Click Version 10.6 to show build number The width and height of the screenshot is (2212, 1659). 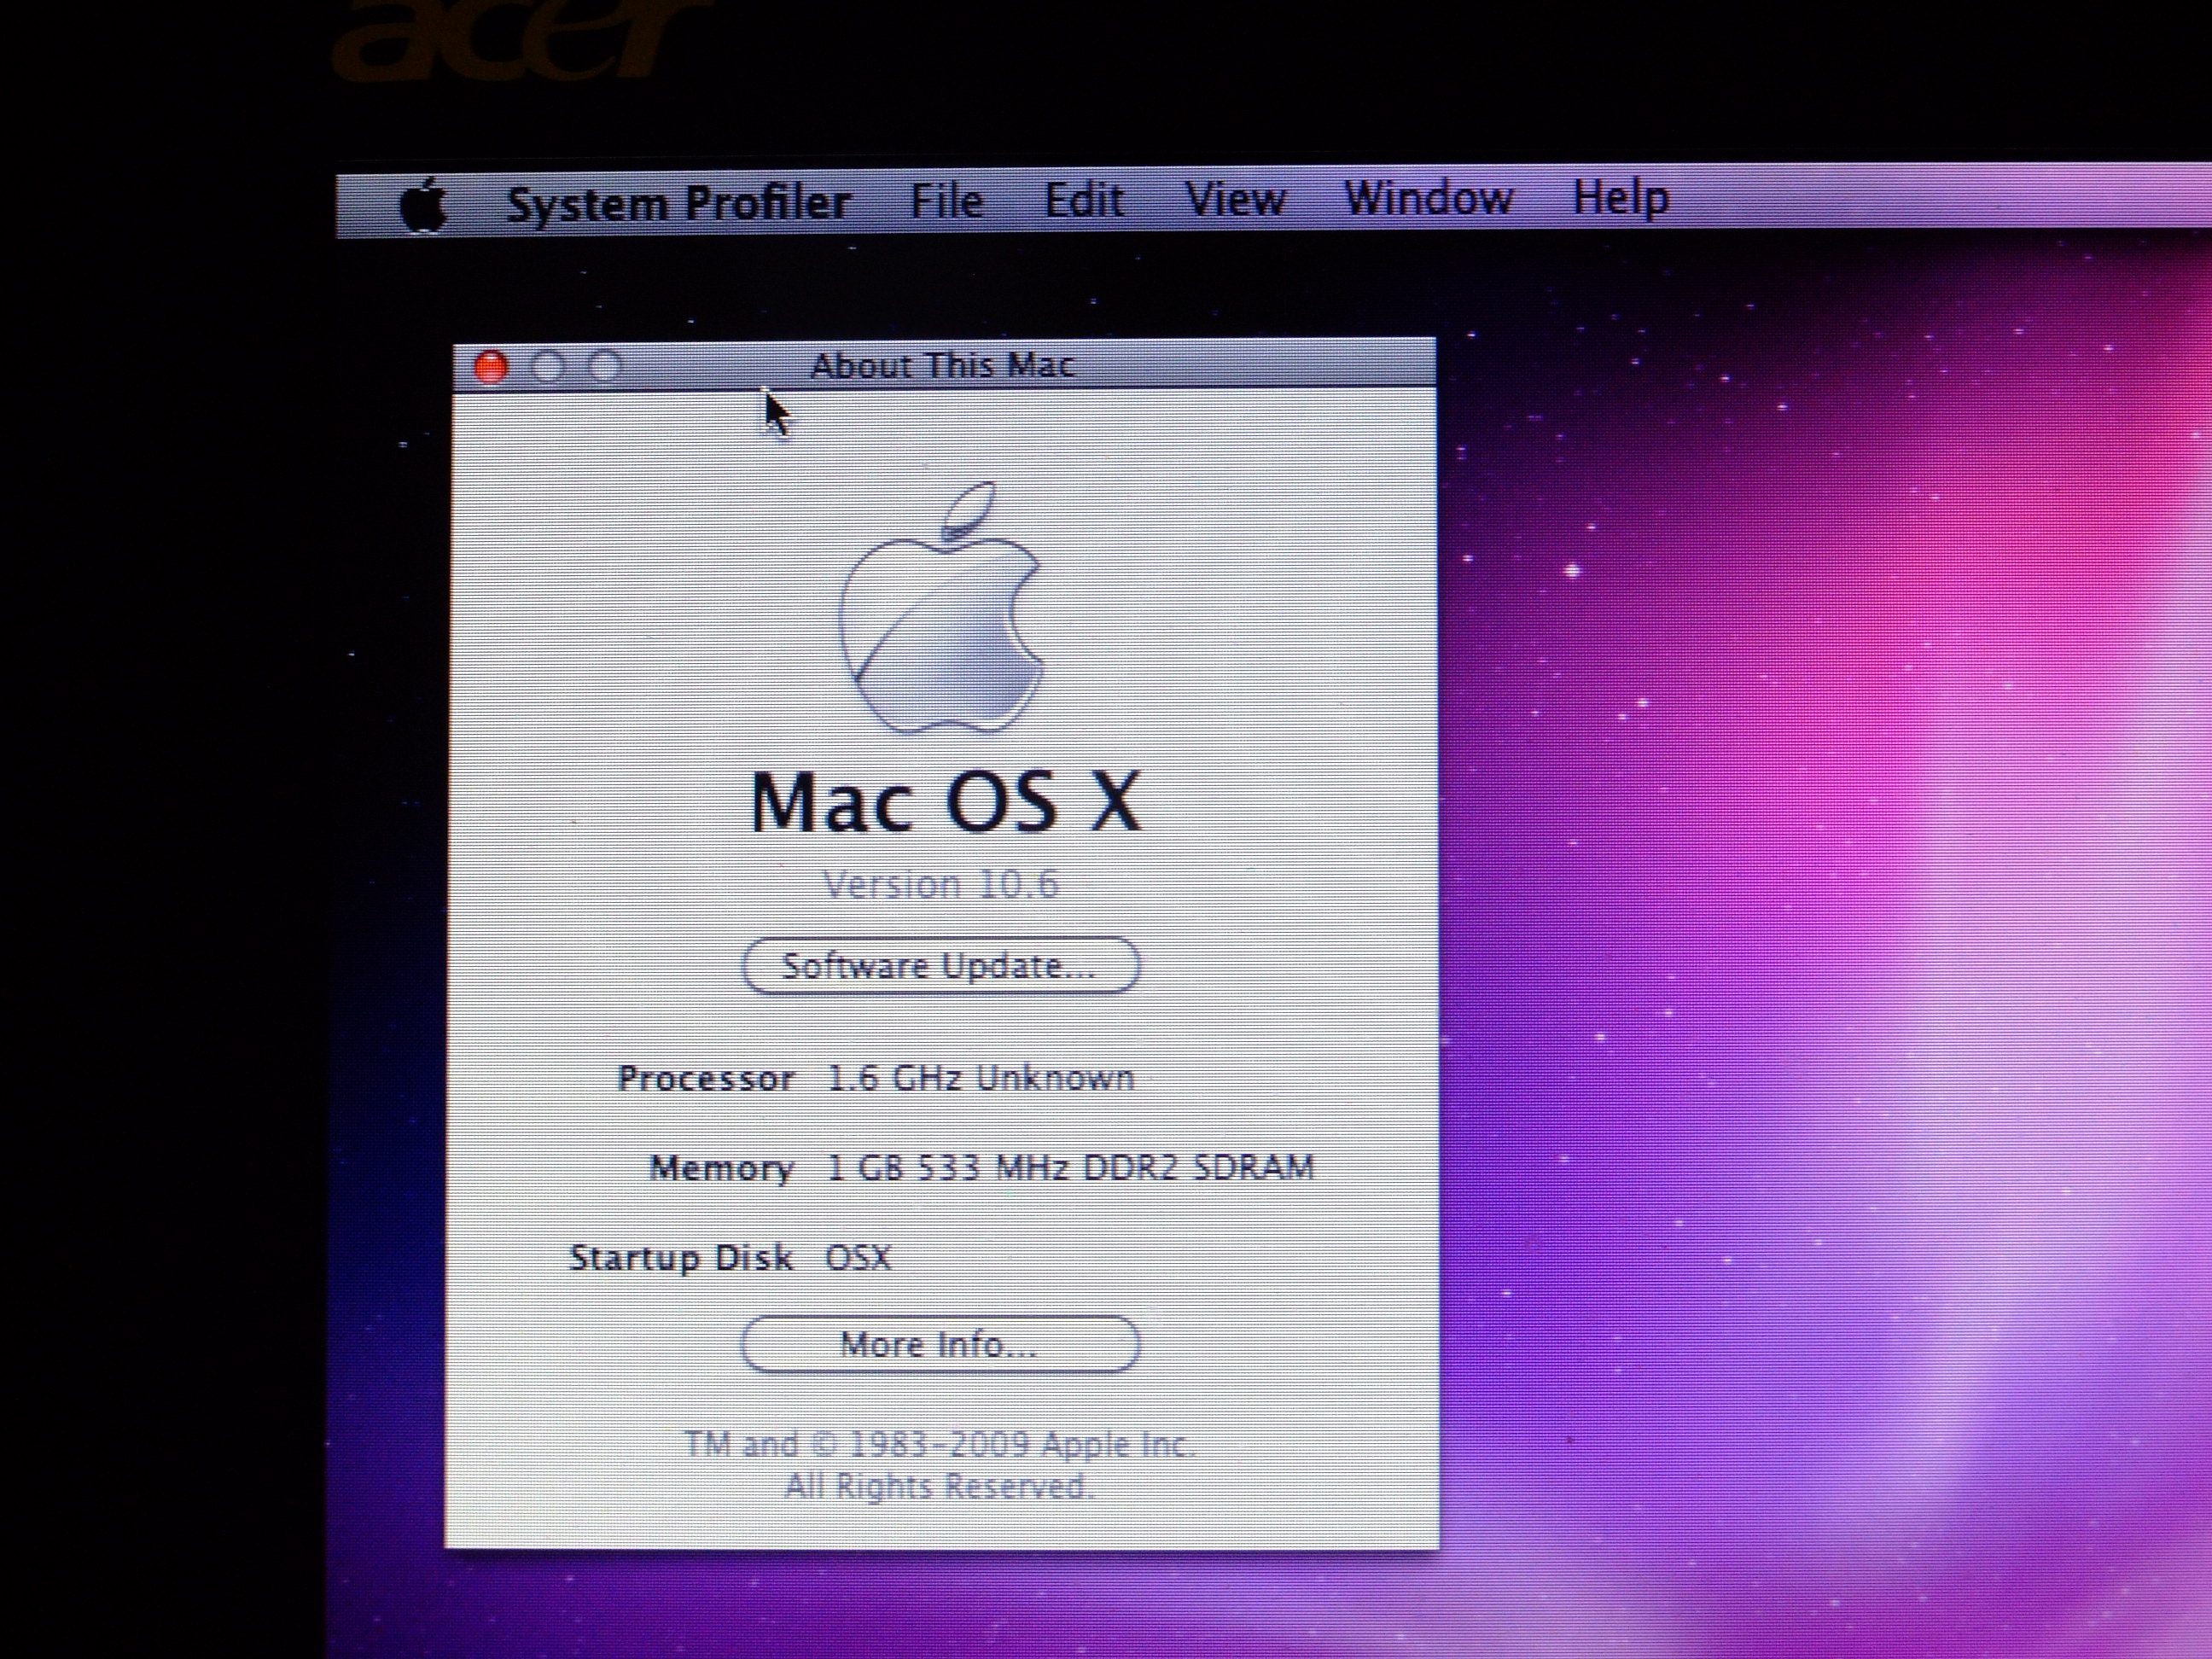tap(940, 884)
